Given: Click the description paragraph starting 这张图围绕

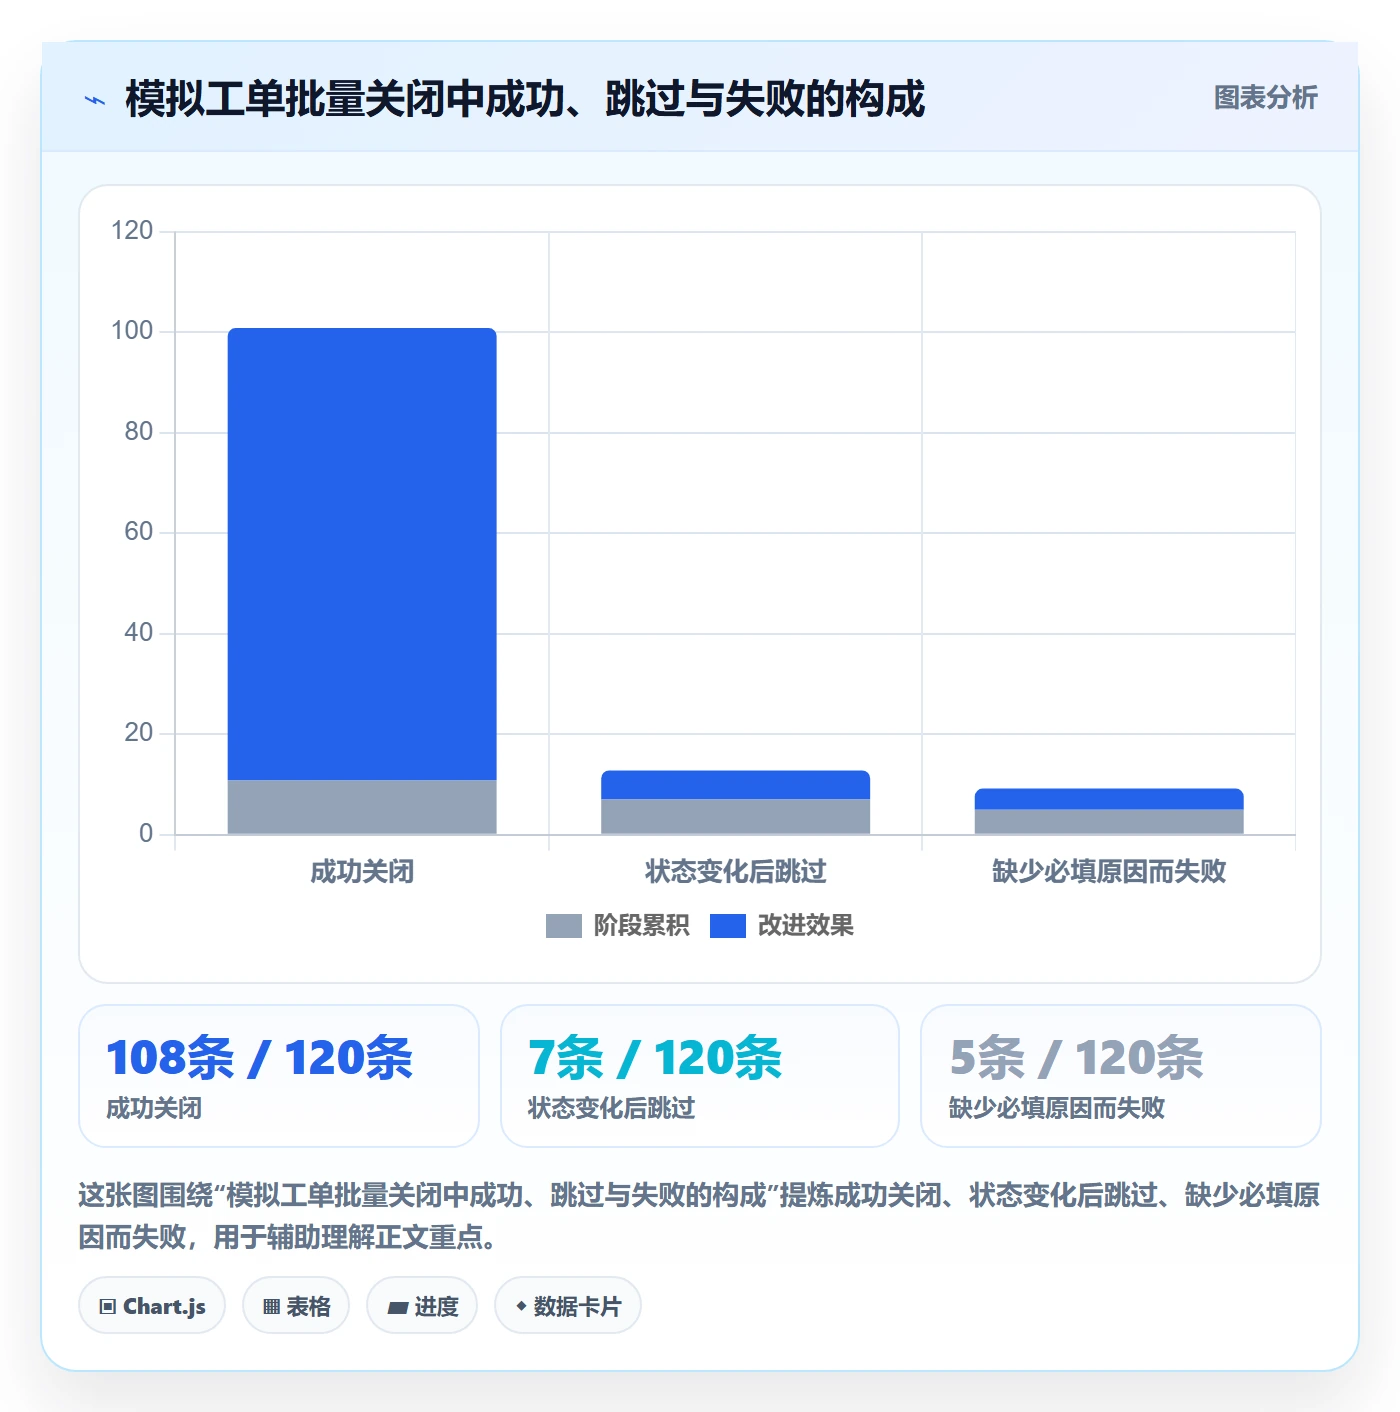Looking at the screenshot, I should [699, 1216].
